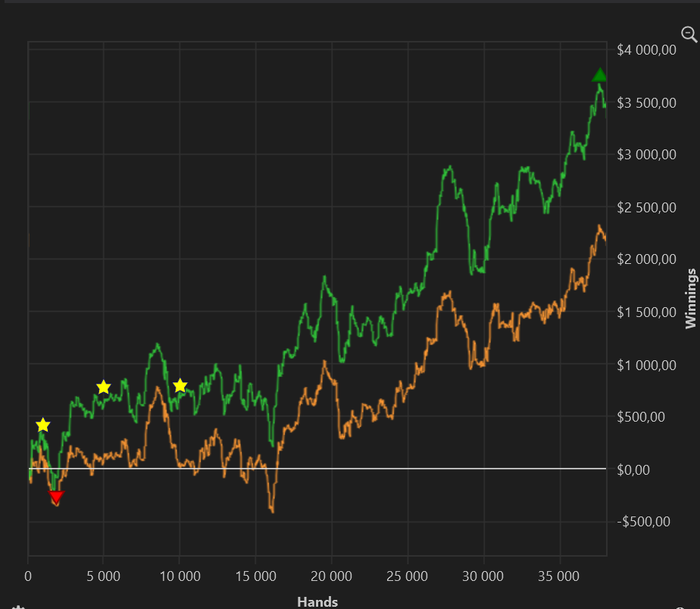Click the $1 000,00 axis label

click(646, 365)
